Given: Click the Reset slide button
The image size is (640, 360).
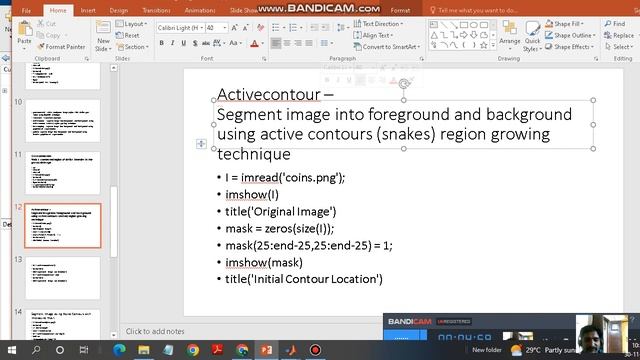Looking at the screenshot, I should click(127, 36).
